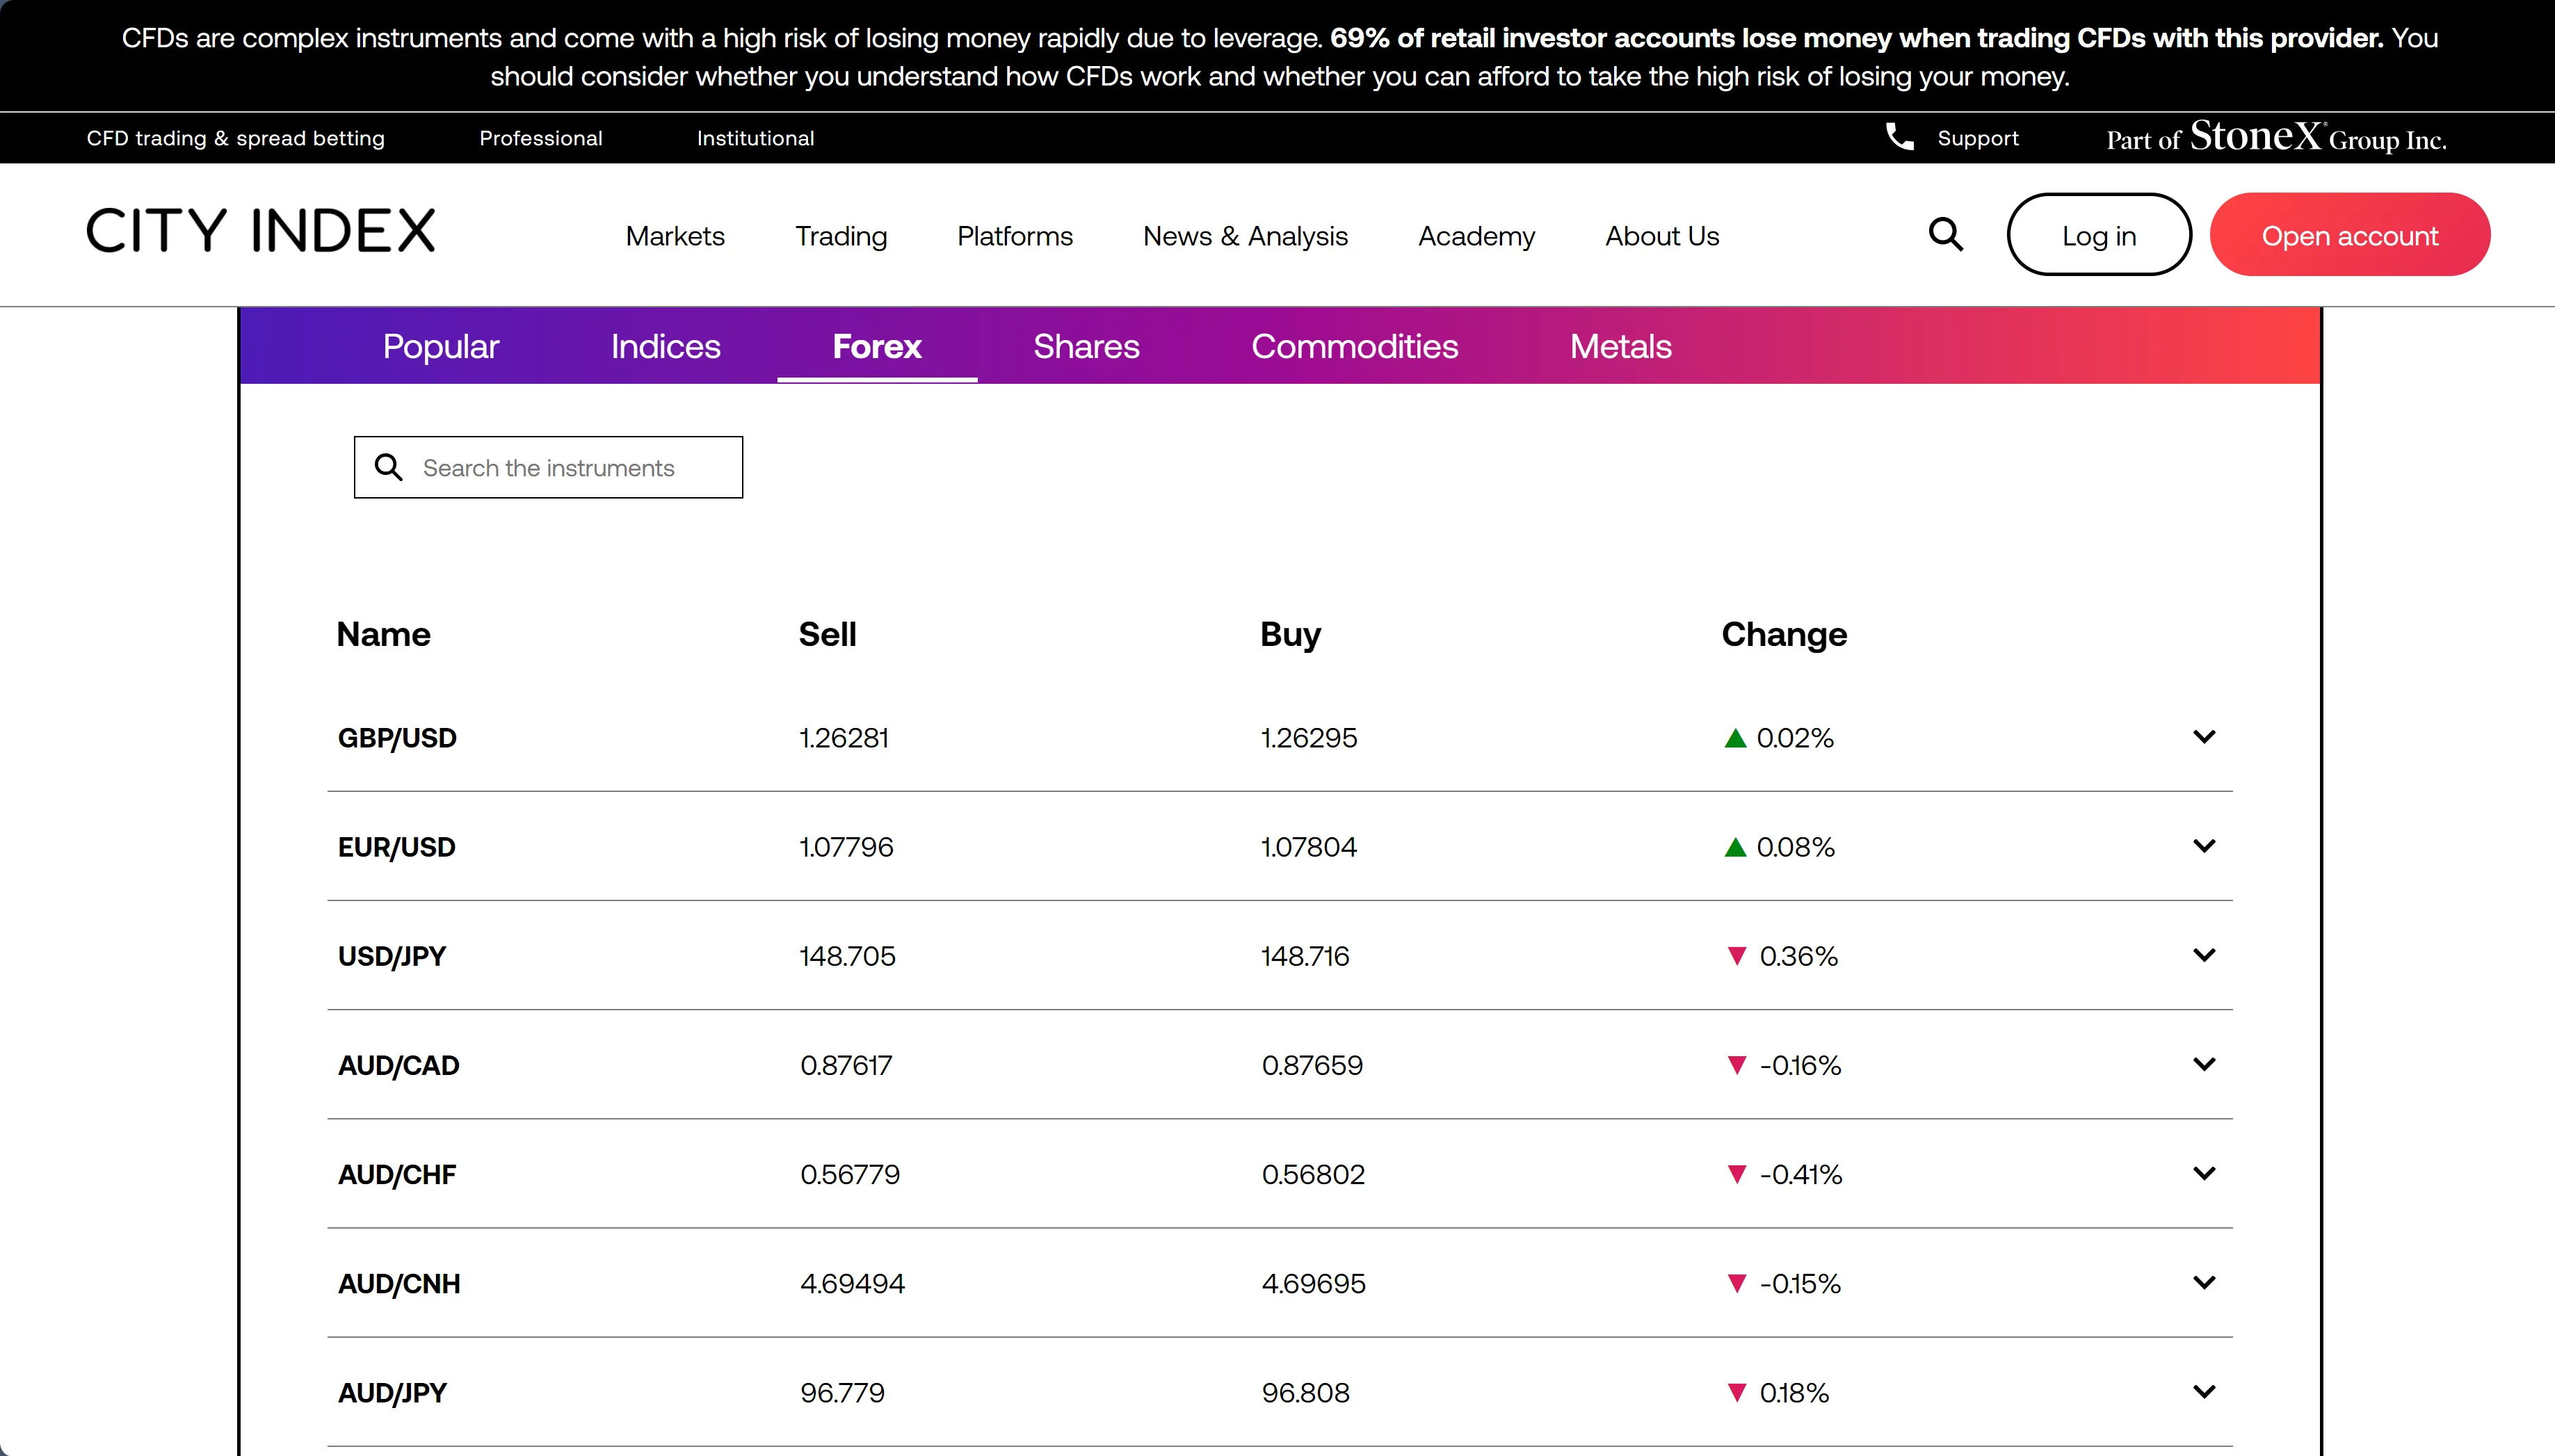The image size is (2555, 1456).
Task: Switch to the Indices tab
Action: (x=665, y=346)
